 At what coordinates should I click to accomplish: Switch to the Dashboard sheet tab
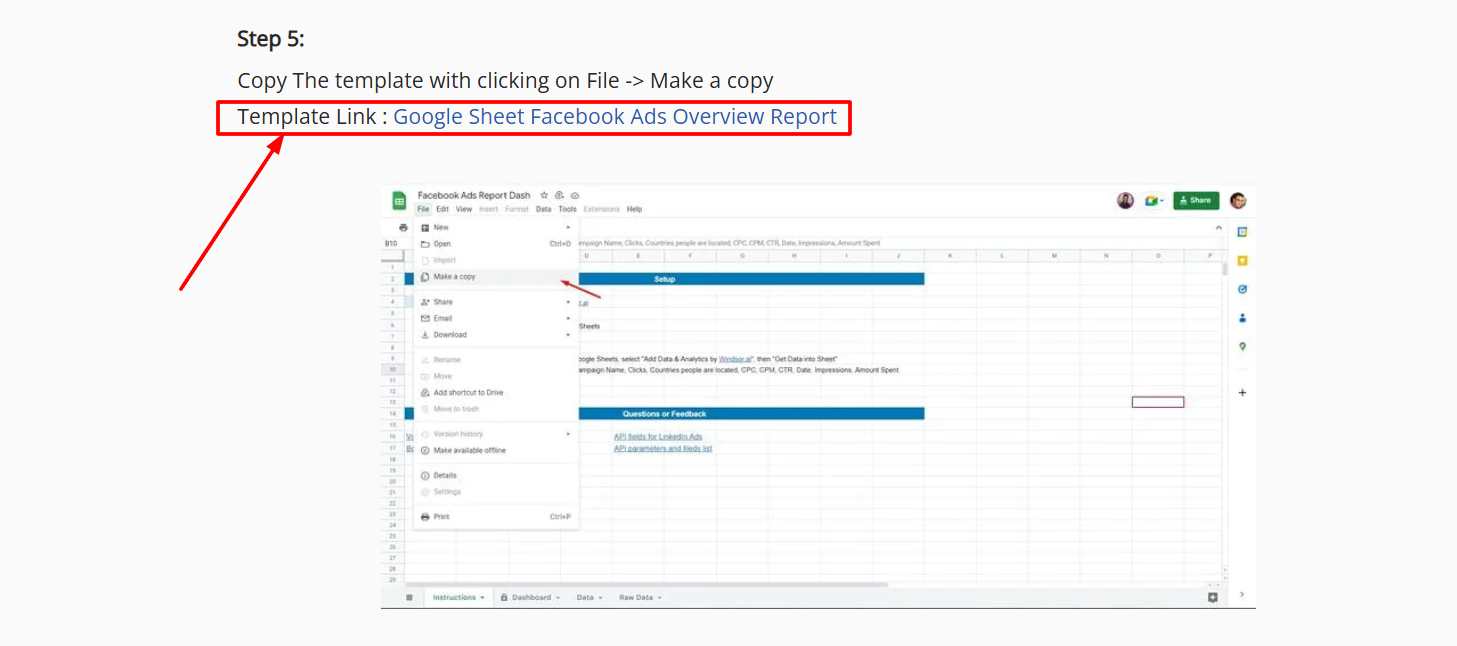click(x=531, y=597)
